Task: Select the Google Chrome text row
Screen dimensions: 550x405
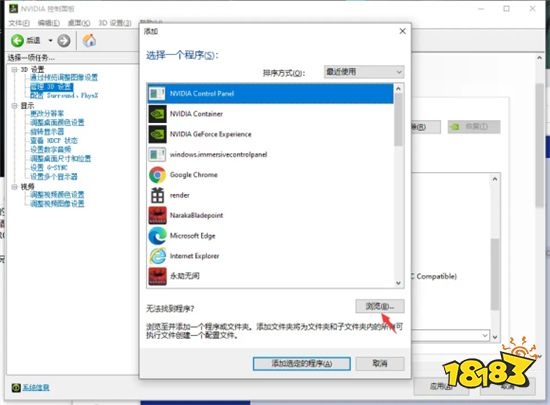Action: pyautogui.click(x=270, y=175)
